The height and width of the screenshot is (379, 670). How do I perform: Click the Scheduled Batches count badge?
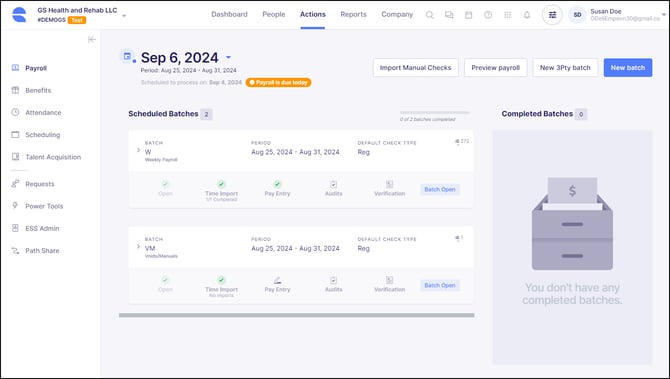pos(206,114)
